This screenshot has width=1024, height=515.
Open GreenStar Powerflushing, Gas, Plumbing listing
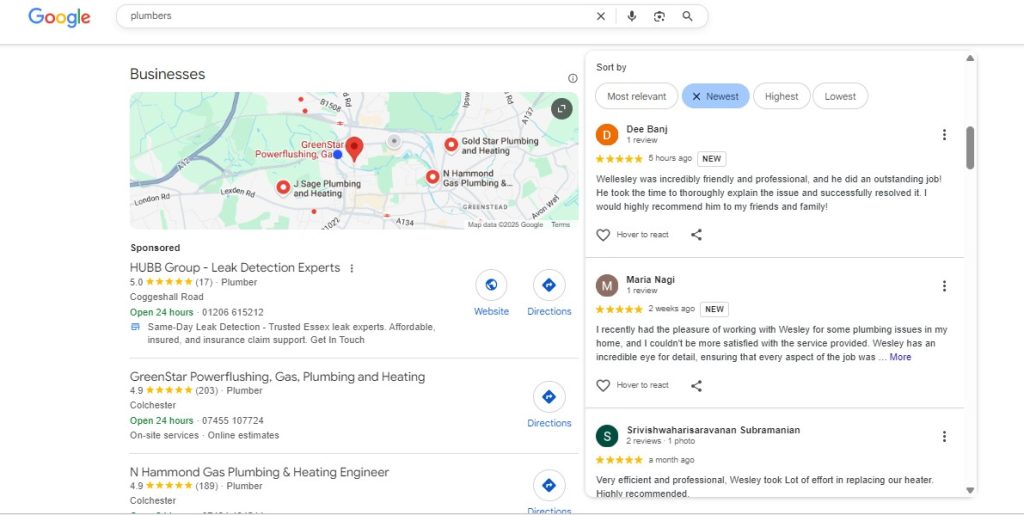coord(278,377)
